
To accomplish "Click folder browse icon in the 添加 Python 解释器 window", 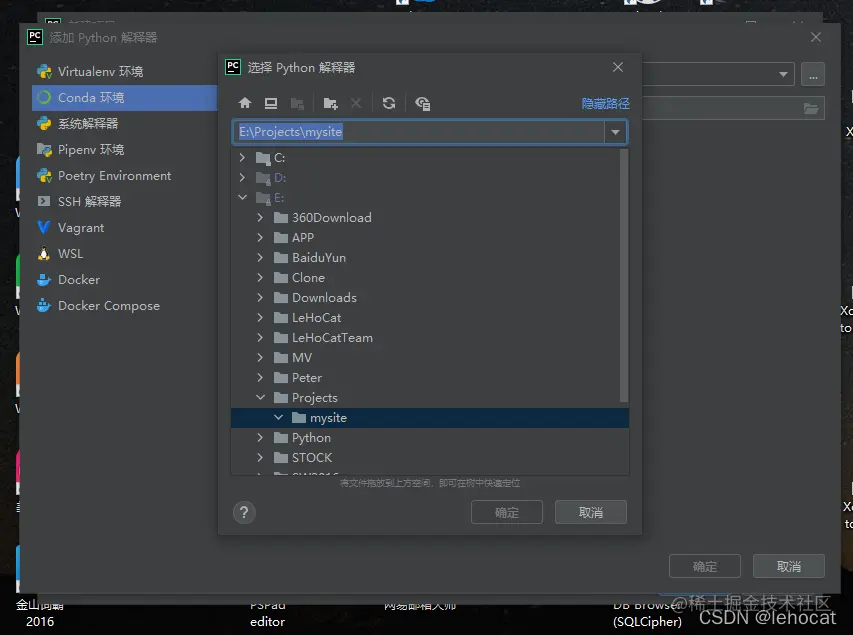I will (811, 109).
